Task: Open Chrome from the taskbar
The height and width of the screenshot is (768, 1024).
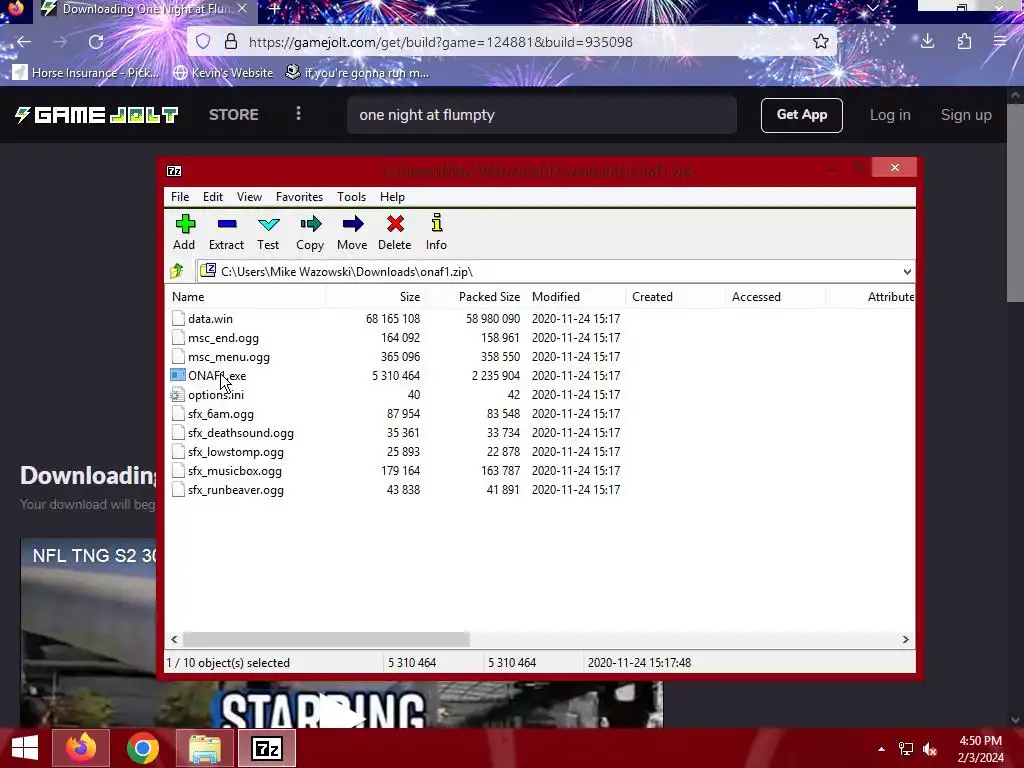Action: tap(143, 748)
